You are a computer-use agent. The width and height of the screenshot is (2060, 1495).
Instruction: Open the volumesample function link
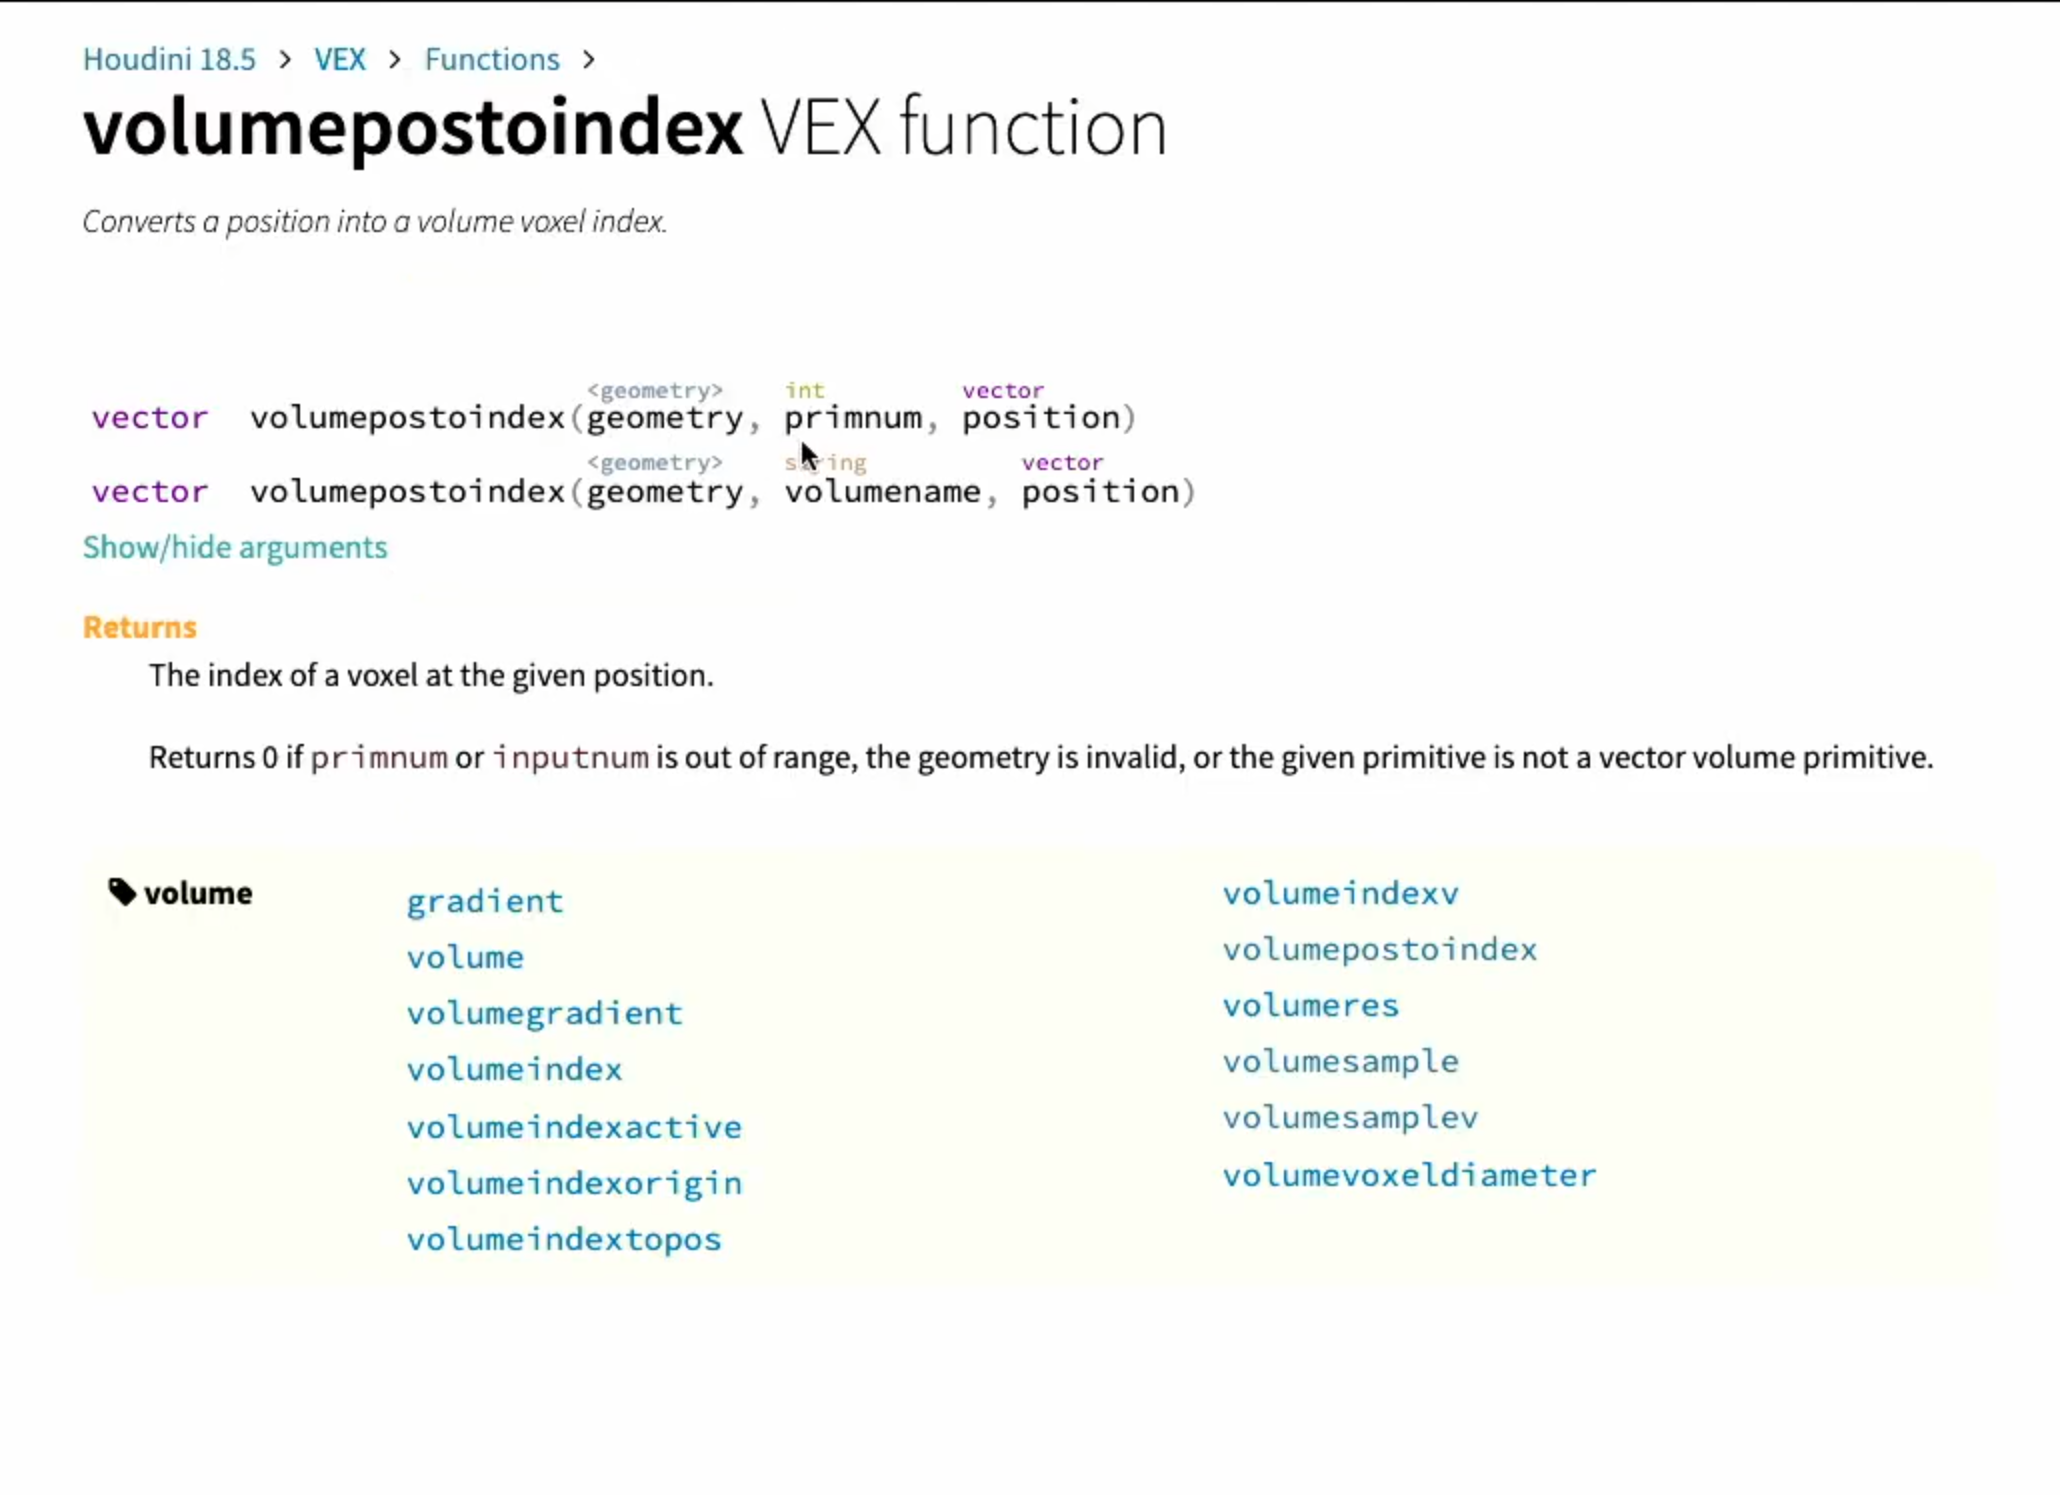point(1341,1061)
